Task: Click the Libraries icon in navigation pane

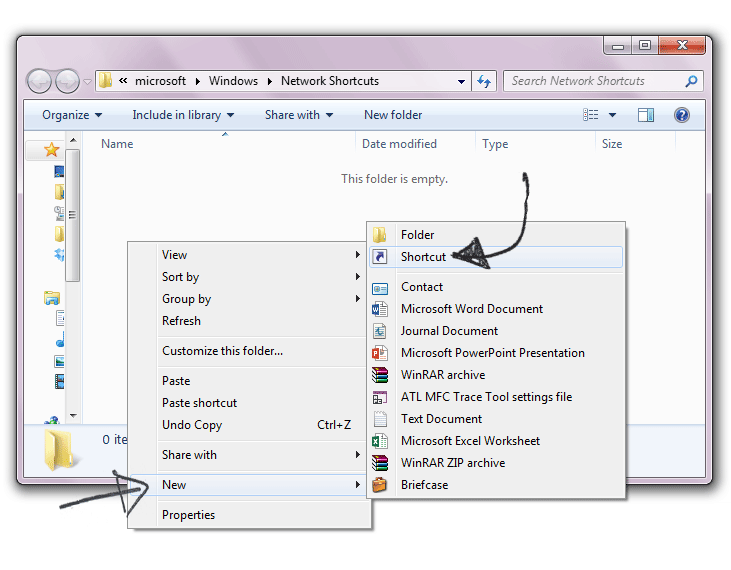Action: point(52,298)
